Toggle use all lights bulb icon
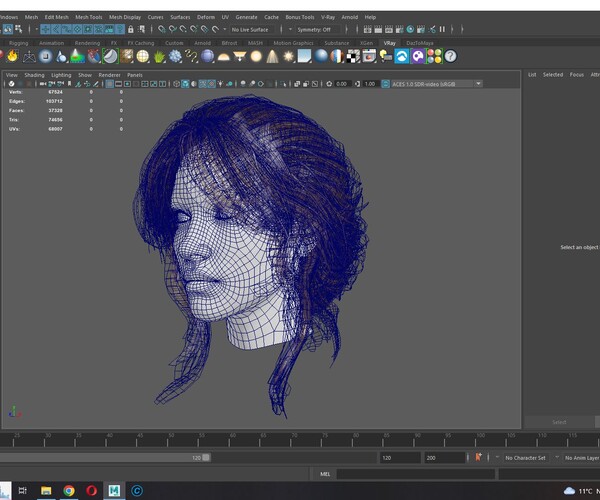 (x=220, y=84)
